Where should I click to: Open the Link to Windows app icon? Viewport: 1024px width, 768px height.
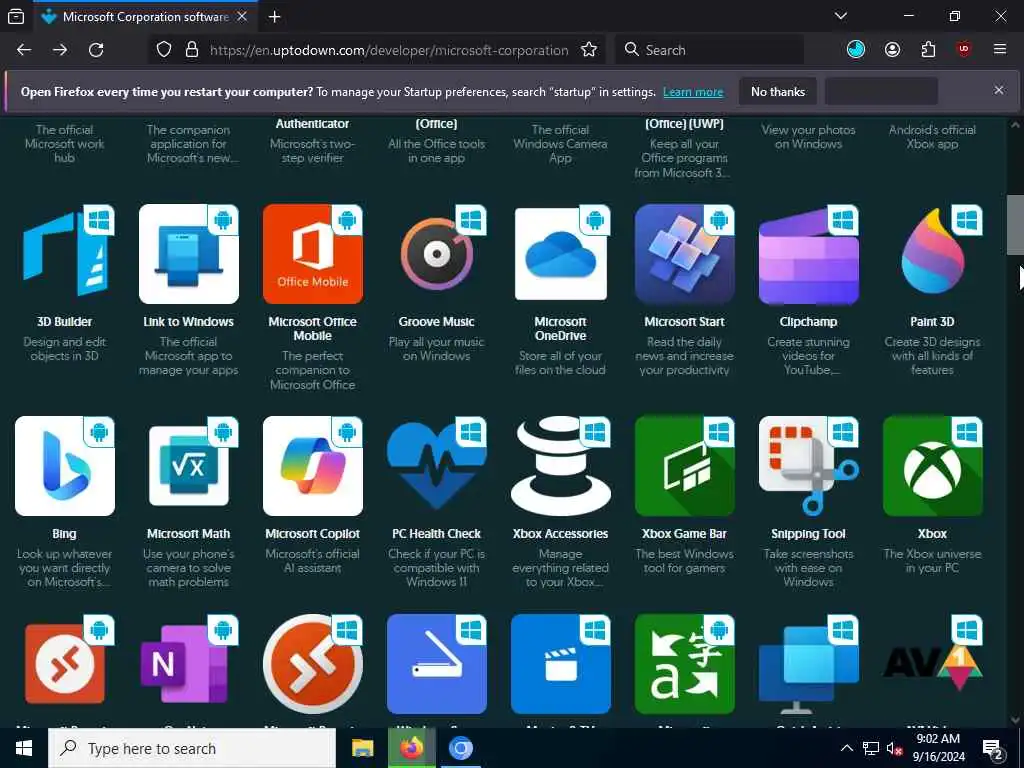pos(189,254)
